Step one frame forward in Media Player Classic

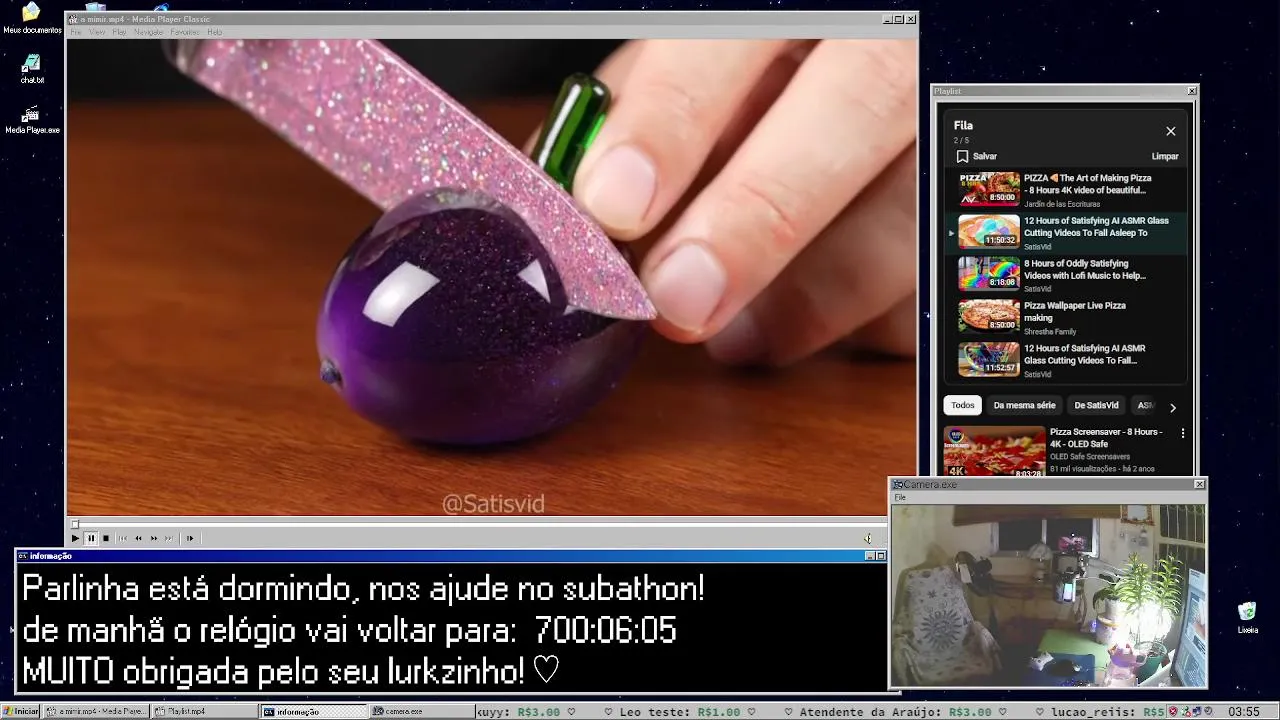[190, 538]
